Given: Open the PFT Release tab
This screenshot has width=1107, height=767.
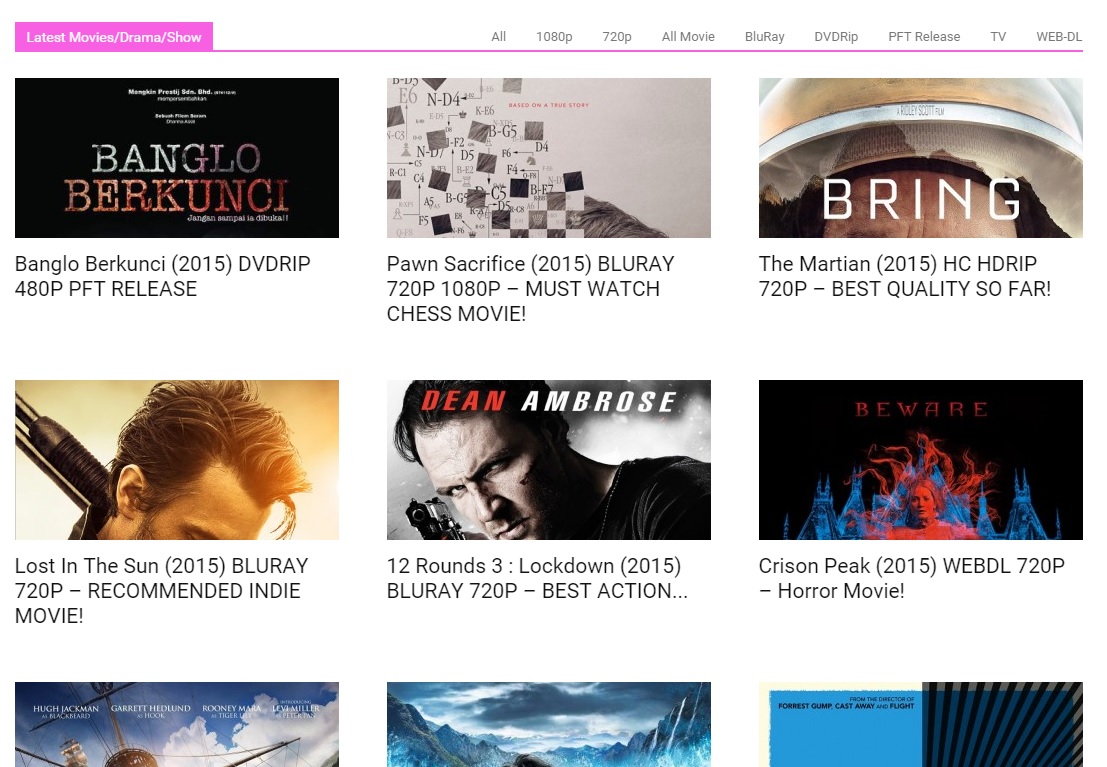Looking at the screenshot, I should pyautogui.click(x=923, y=37).
